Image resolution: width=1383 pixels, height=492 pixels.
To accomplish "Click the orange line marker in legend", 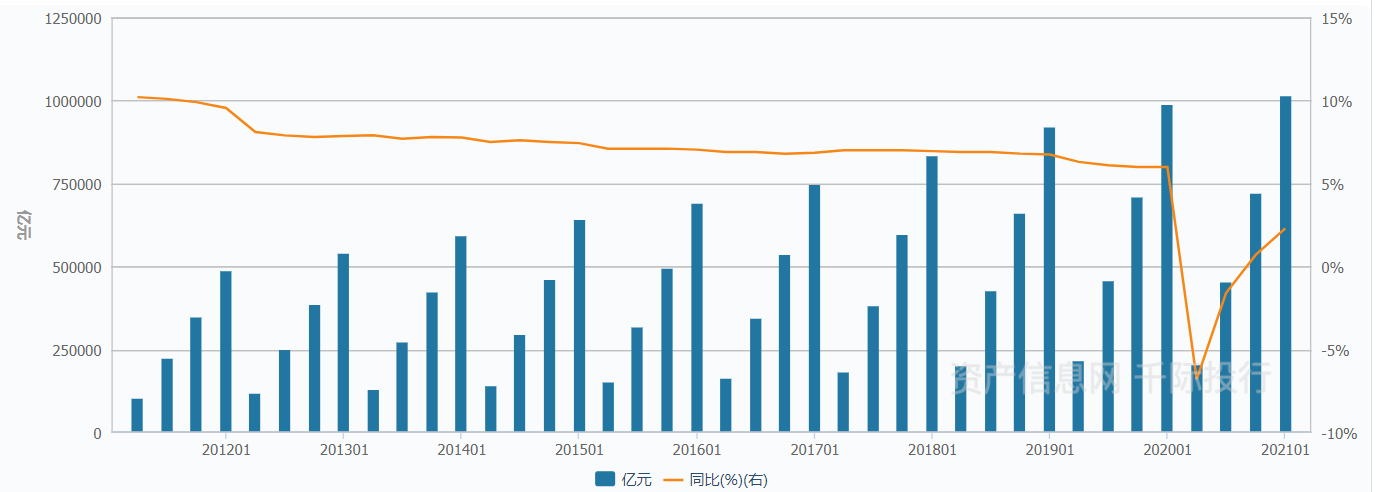I will click(x=672, y=480).
